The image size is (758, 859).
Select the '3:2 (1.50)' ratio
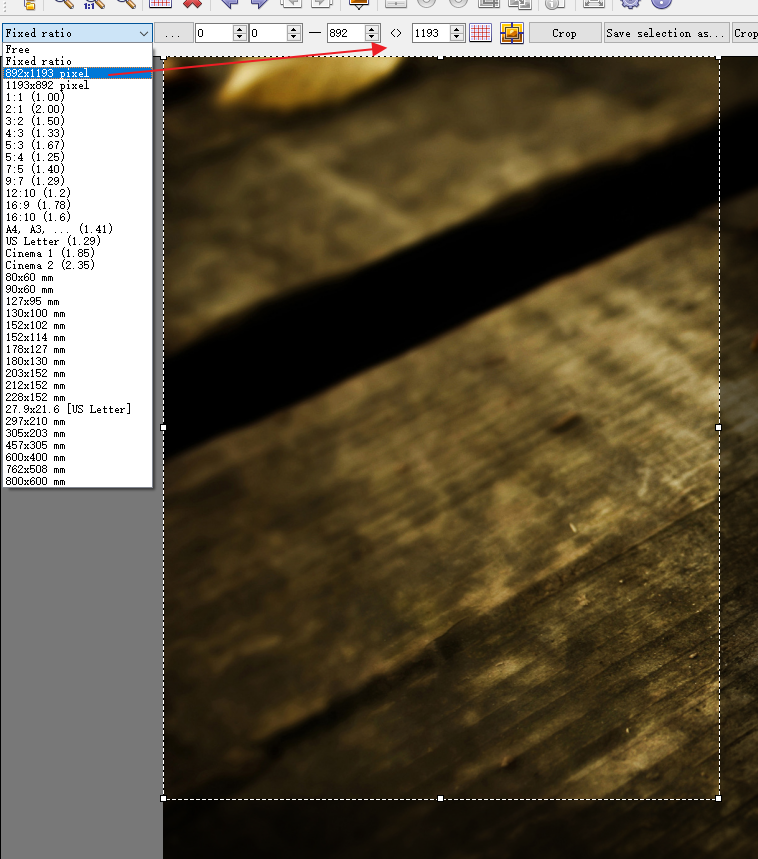(x=77, y=122)
